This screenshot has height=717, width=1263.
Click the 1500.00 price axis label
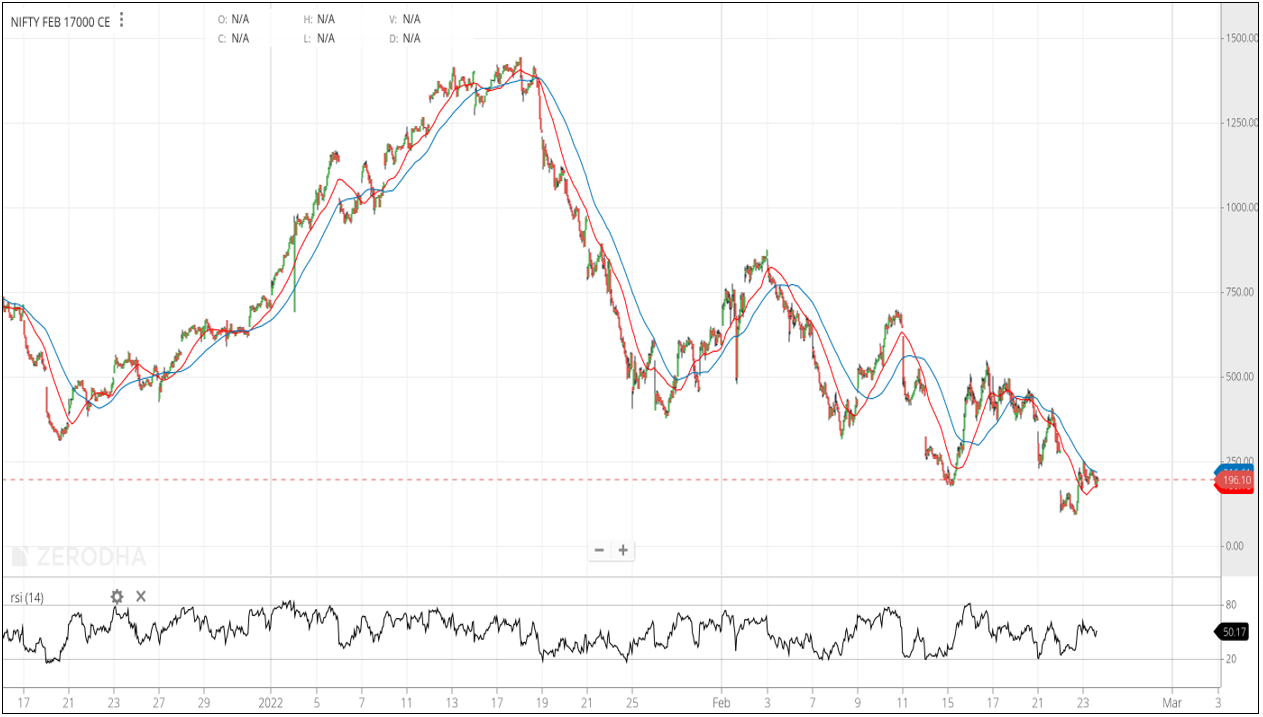point(1240,38)
